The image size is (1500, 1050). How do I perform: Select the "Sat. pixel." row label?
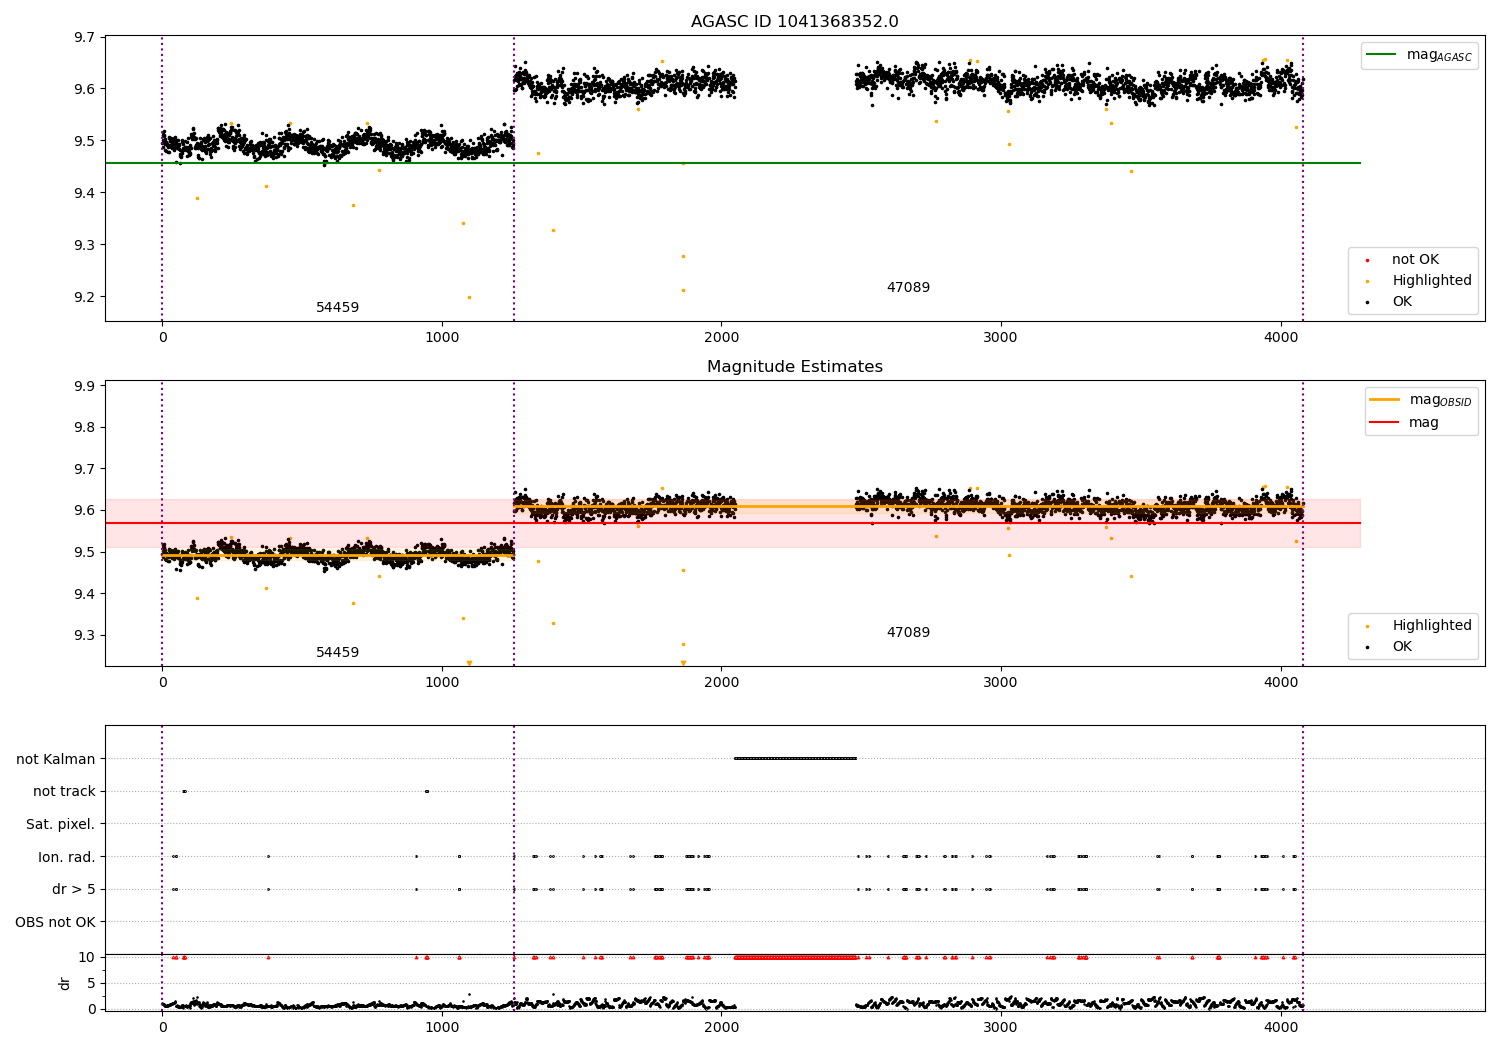tap(61, 825)
